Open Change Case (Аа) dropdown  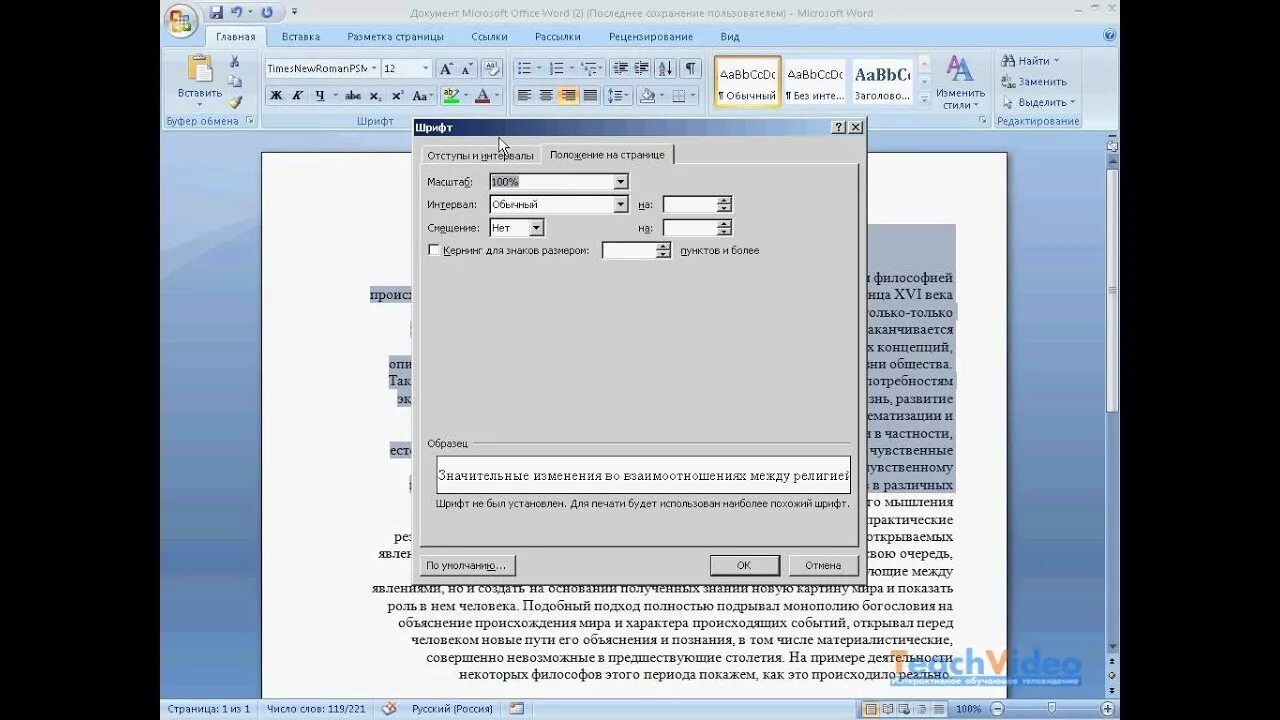click(x=424, y=96)
